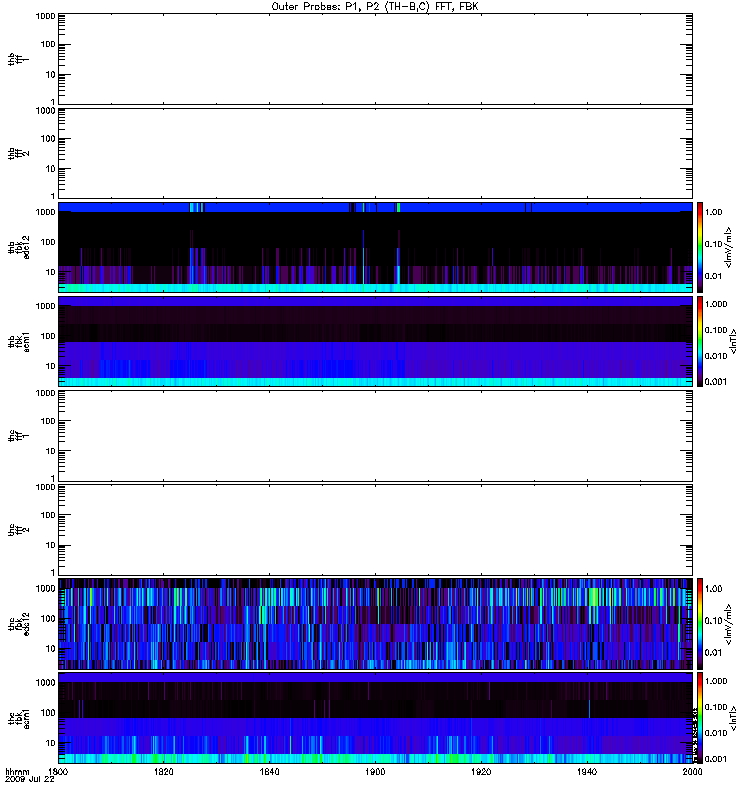Click the 'thc fff 2' axis label
The width and height of the screenshot is (750, 800).
pos(18,530)
